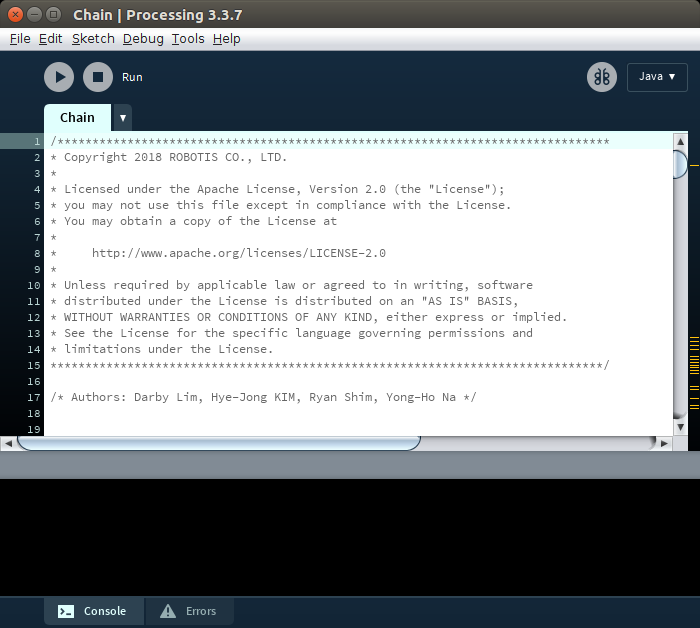
Task: Open the Java mode dropdown
Action: pos(657,77)
